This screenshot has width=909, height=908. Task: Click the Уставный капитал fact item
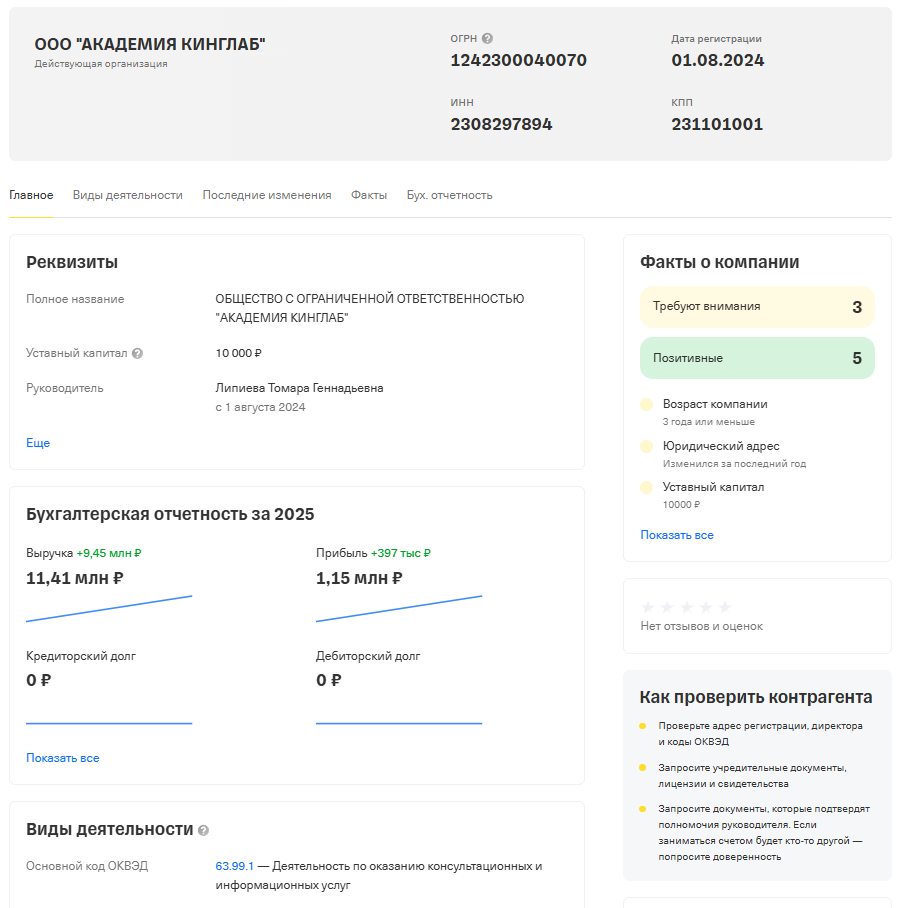click(x=703, y=495)
